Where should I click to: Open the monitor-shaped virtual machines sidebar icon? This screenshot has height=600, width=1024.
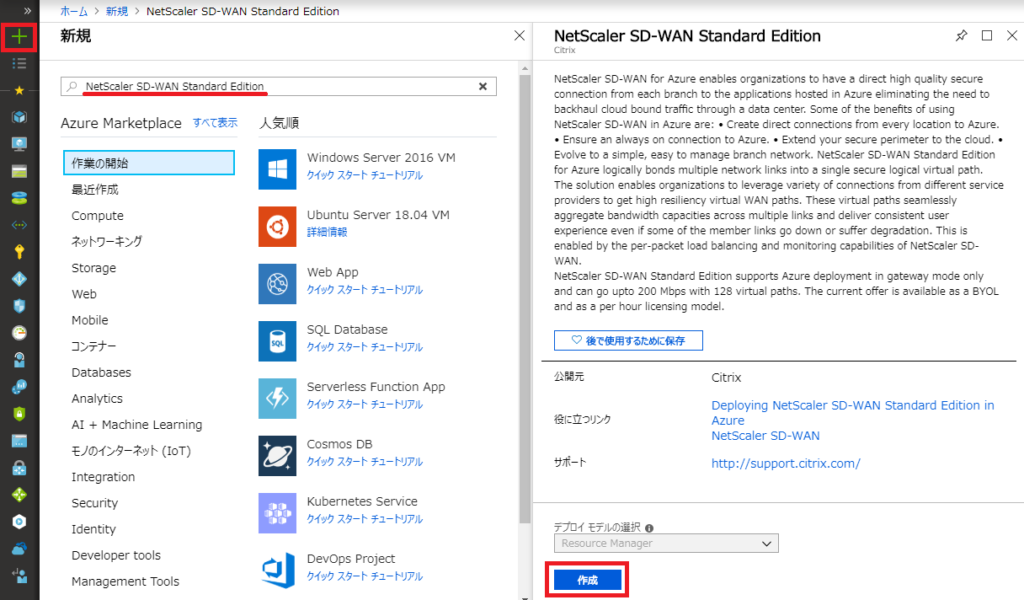click(x=19, y=144)
